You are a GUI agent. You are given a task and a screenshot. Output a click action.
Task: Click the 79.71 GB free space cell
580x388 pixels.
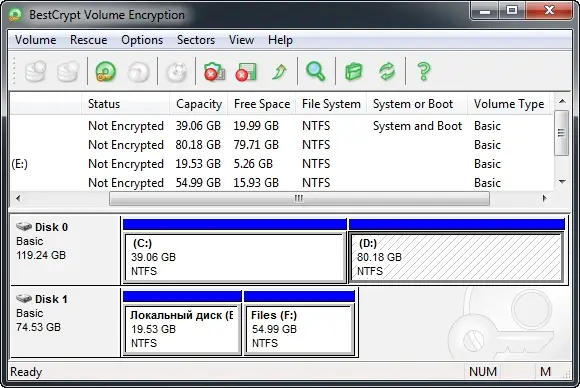coord(256,145)
